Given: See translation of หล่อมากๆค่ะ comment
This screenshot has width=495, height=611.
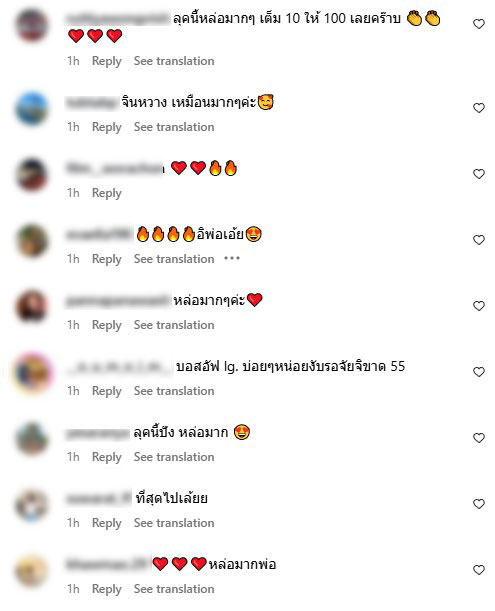Looking at the screenshot, I should tap(174, 325).
